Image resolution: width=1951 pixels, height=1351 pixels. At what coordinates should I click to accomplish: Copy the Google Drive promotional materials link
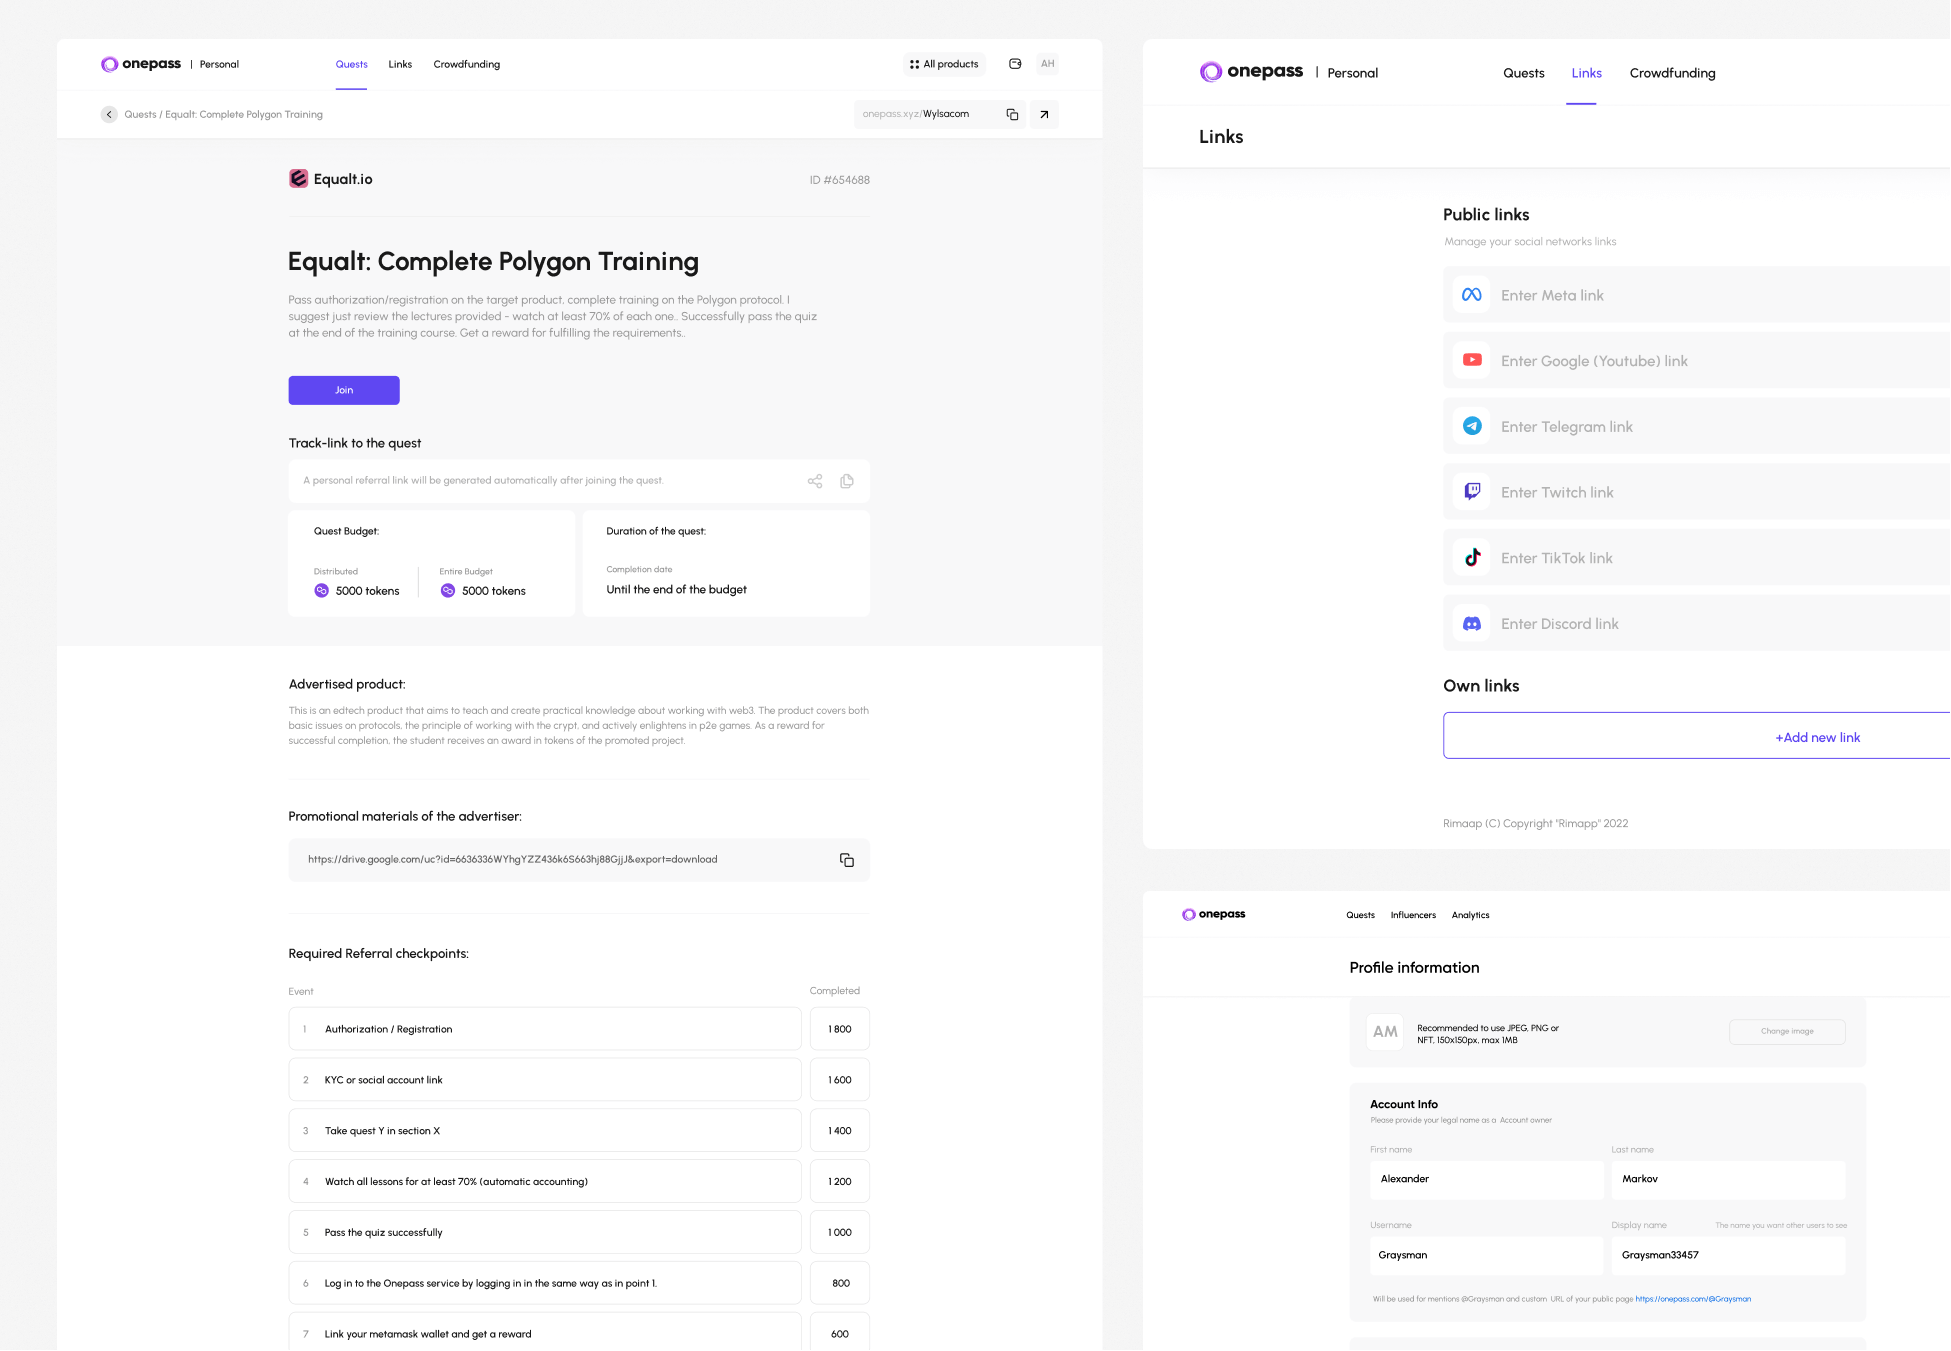point(847,860)
